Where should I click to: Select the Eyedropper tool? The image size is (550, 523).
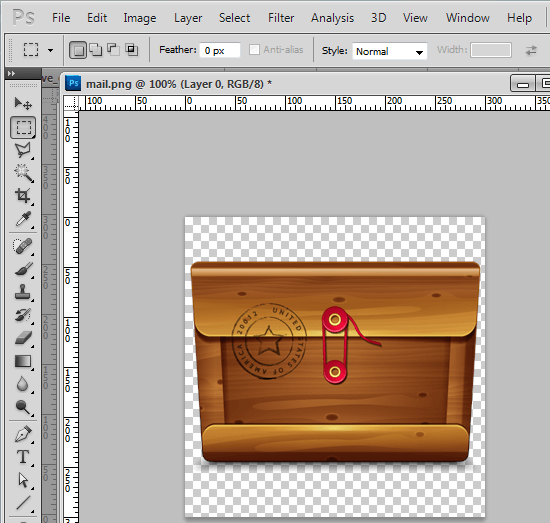click(x=23, y=219)
